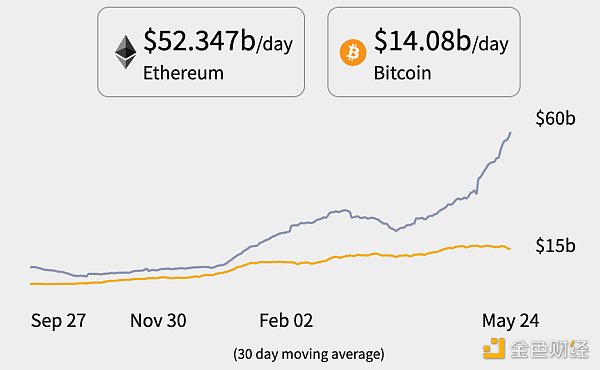Click the Nov 30 date marker
Viewport: 600px width, 370px height.
(158, 320)
